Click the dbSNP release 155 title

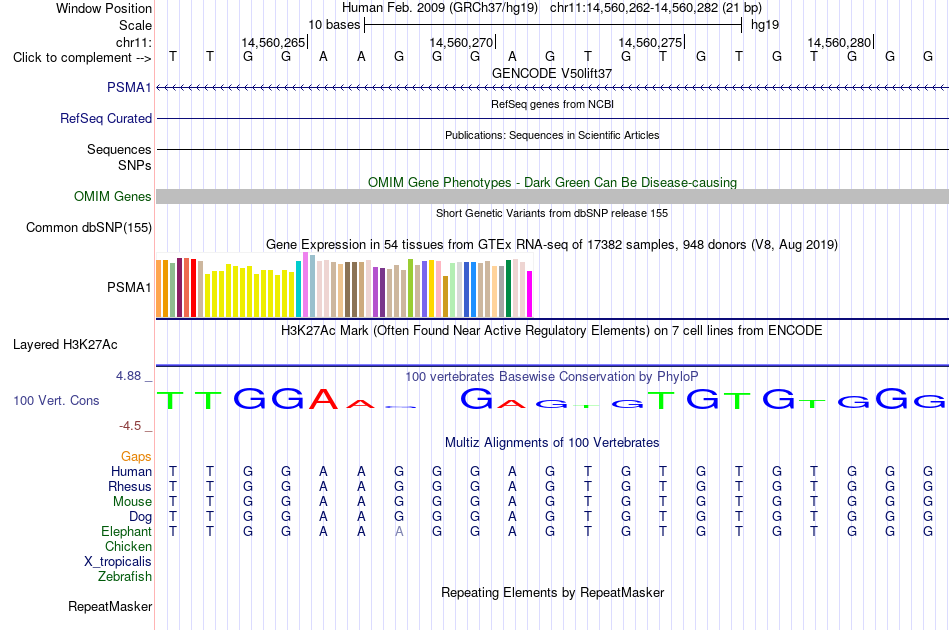(x=552, y=213)
